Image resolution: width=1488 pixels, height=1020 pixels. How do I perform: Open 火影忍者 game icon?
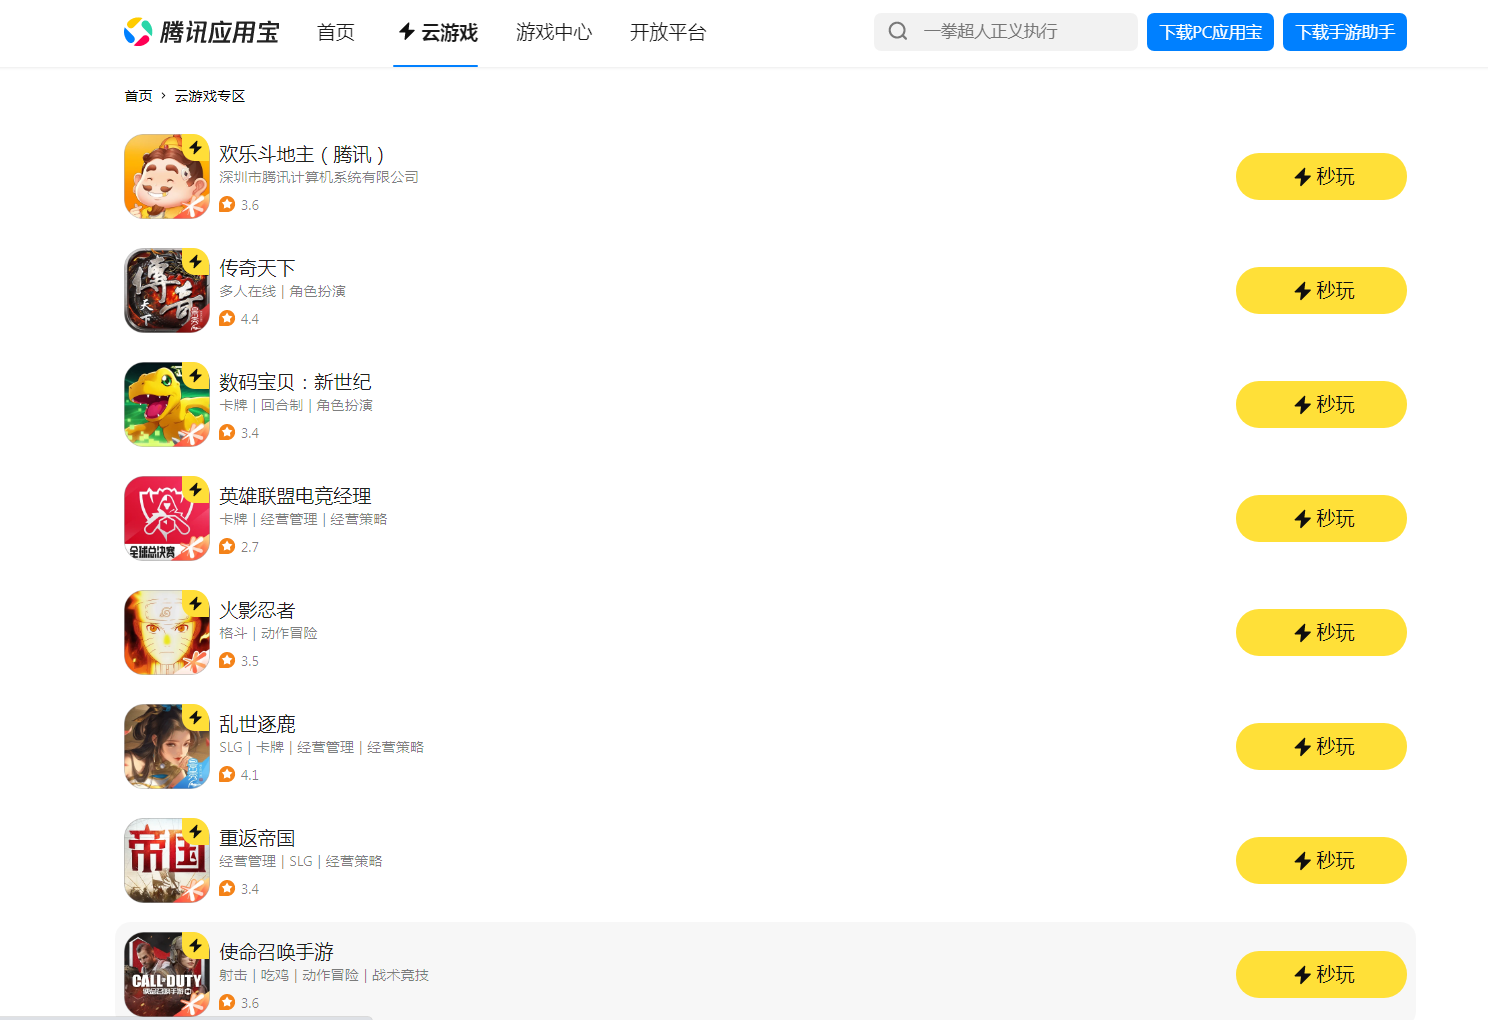[167, 632]
